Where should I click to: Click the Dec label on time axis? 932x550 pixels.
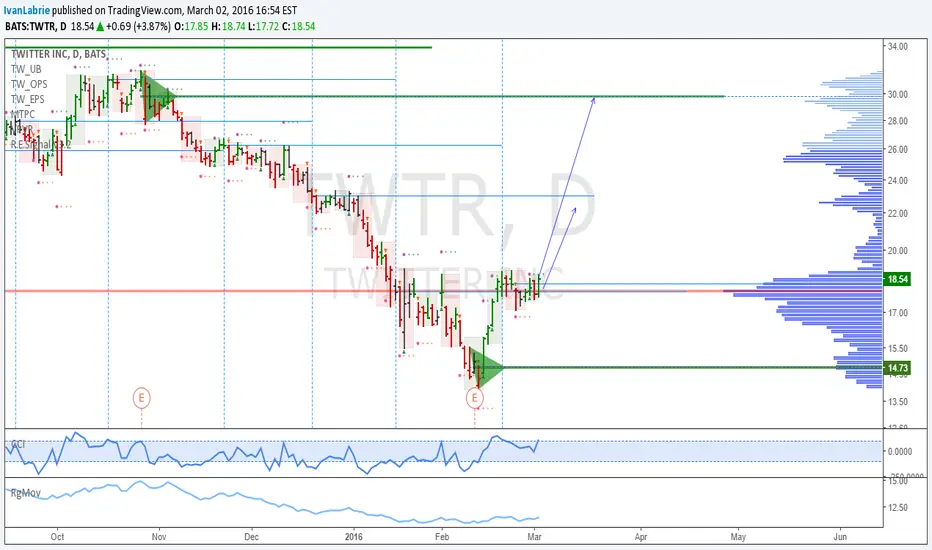point(251,536)
